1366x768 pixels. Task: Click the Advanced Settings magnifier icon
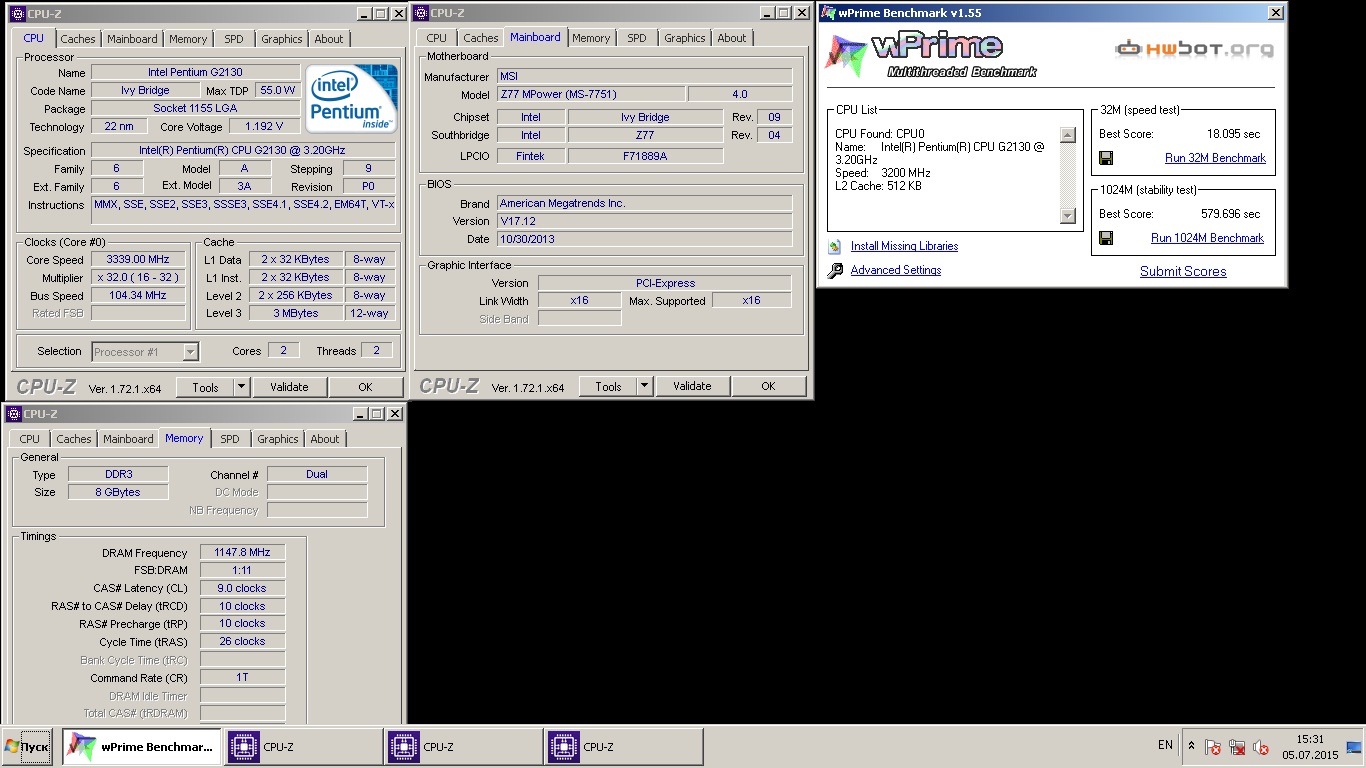pos(835,270)
